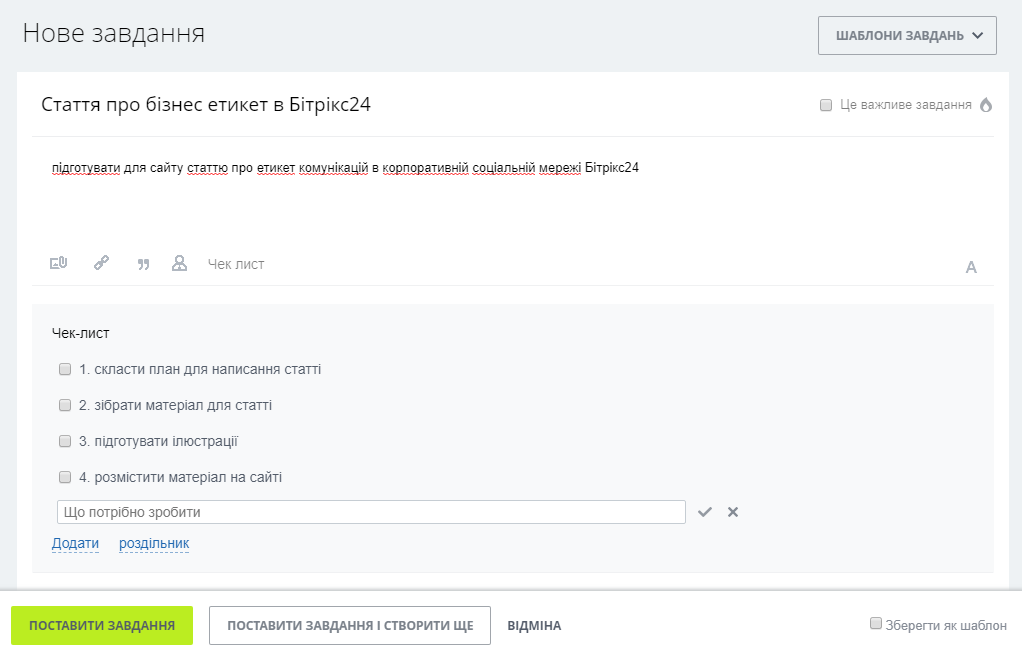The height and width of the screenshot is (649, 1022).
Task: Click the 'роздільник' link
Action: coord(154,543)
